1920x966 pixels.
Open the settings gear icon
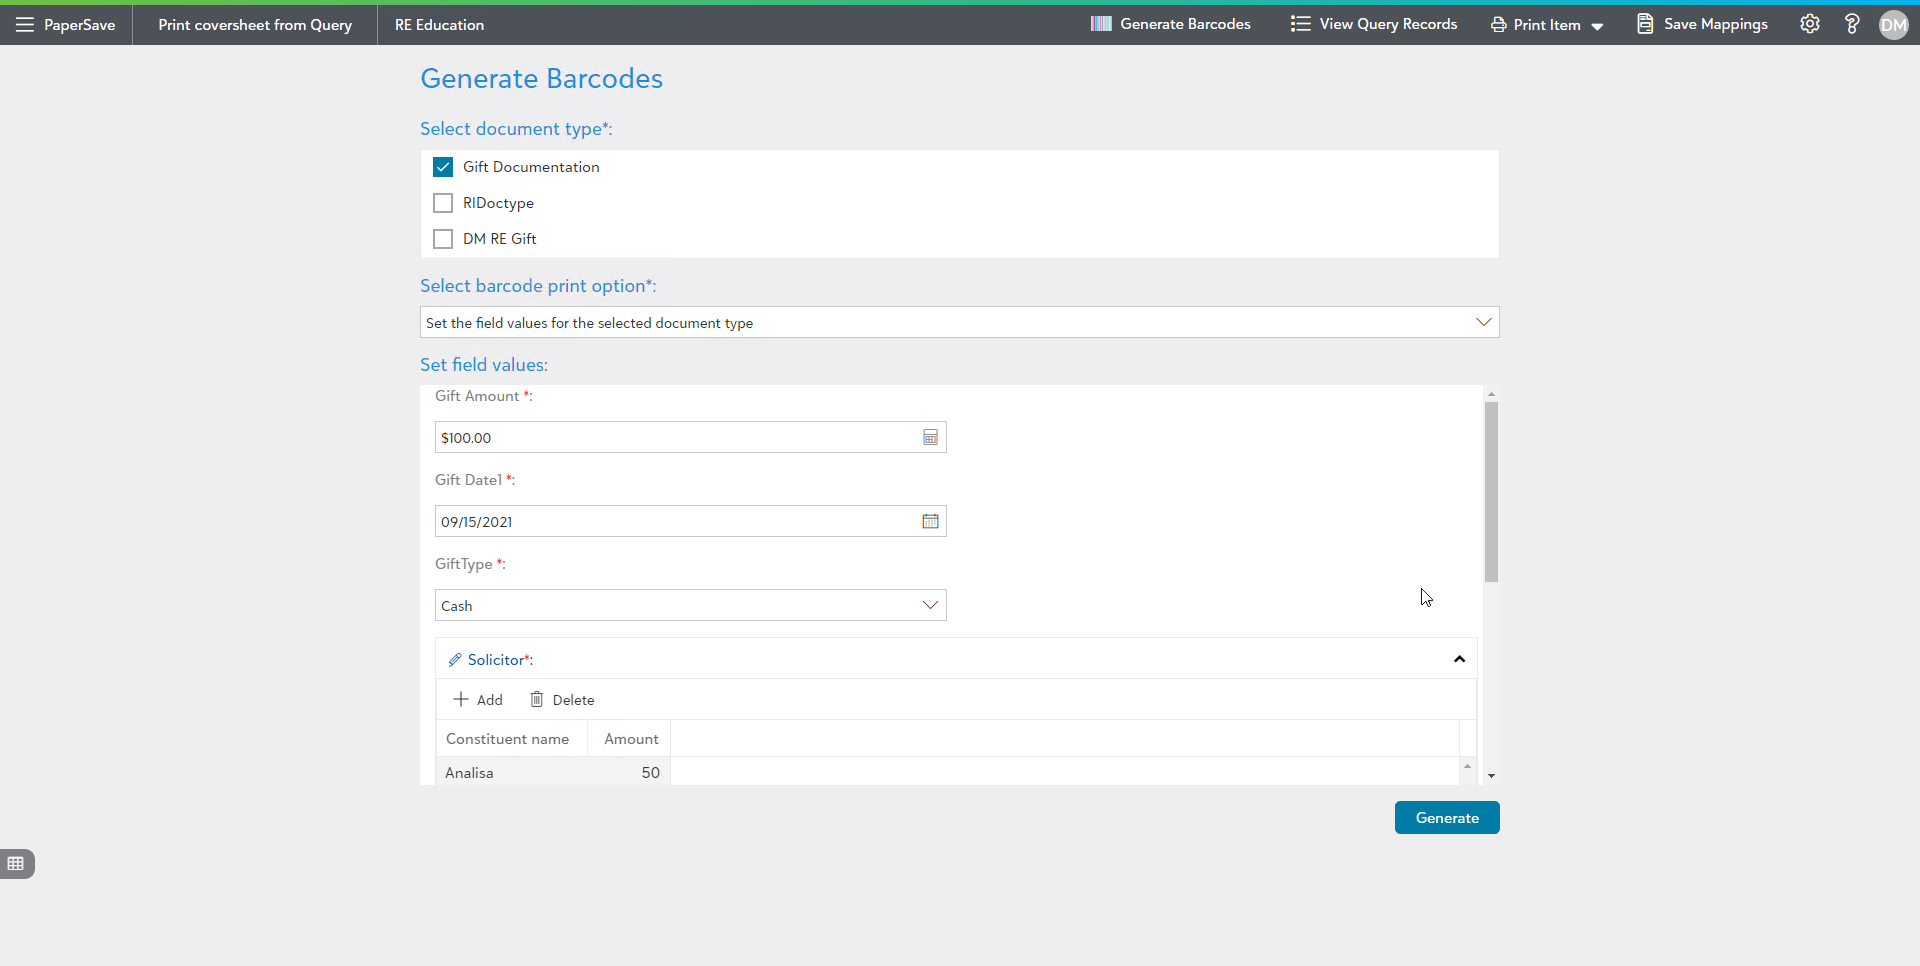(1809, 24)
